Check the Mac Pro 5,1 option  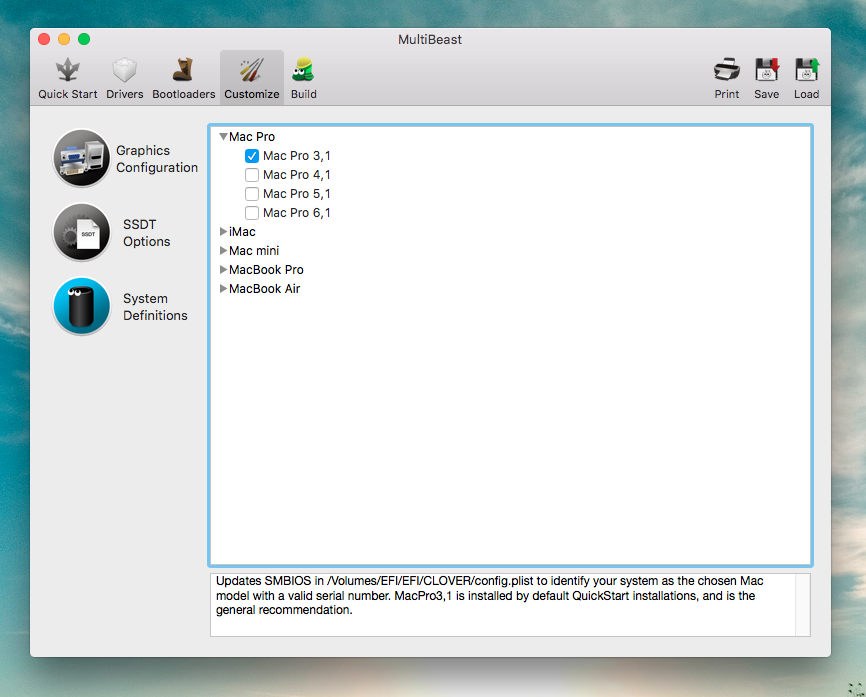(252, 194)
